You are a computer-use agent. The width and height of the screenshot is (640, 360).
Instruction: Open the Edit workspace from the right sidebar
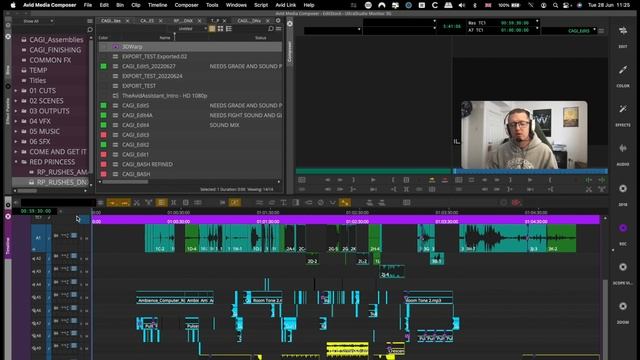coord(623,32)
